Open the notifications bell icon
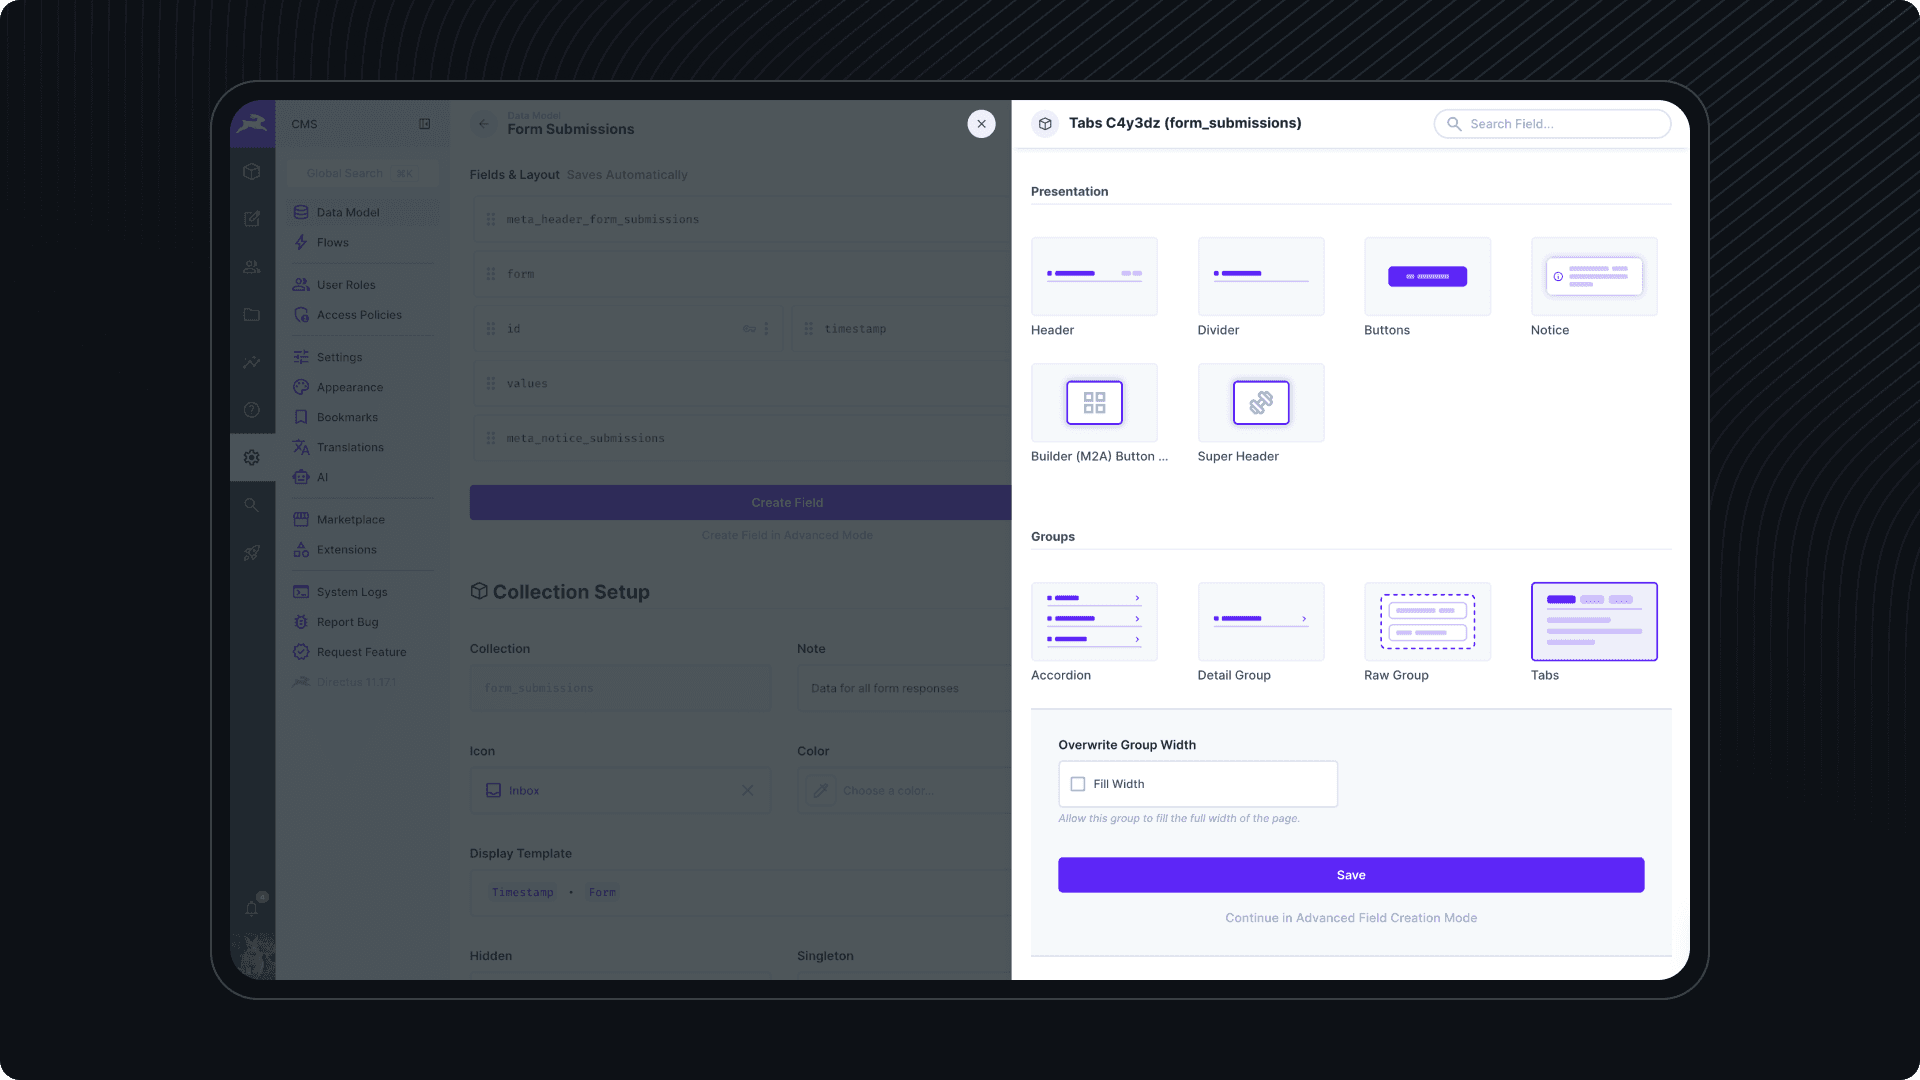 coord(252,908)
